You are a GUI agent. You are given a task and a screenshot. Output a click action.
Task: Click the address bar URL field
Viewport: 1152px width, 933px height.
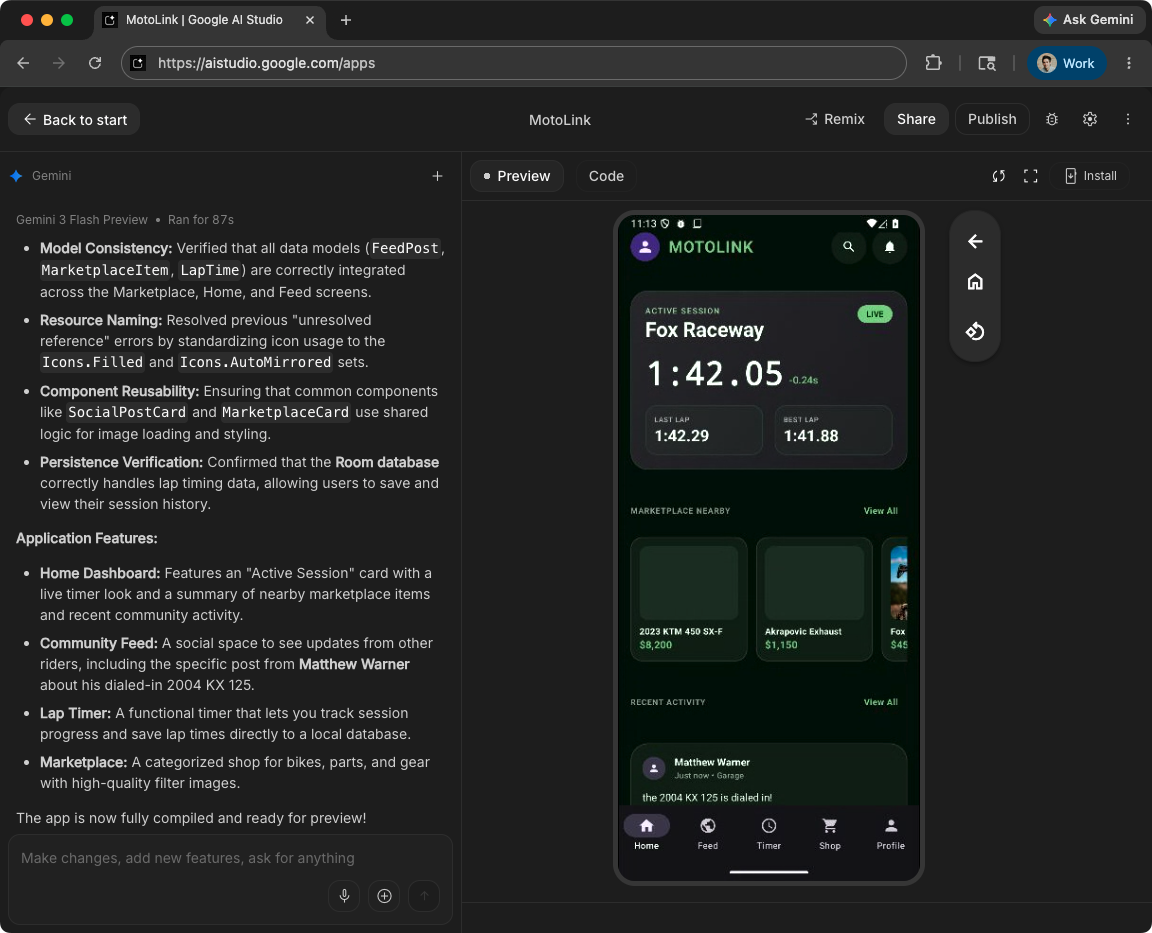pos(514,63)
